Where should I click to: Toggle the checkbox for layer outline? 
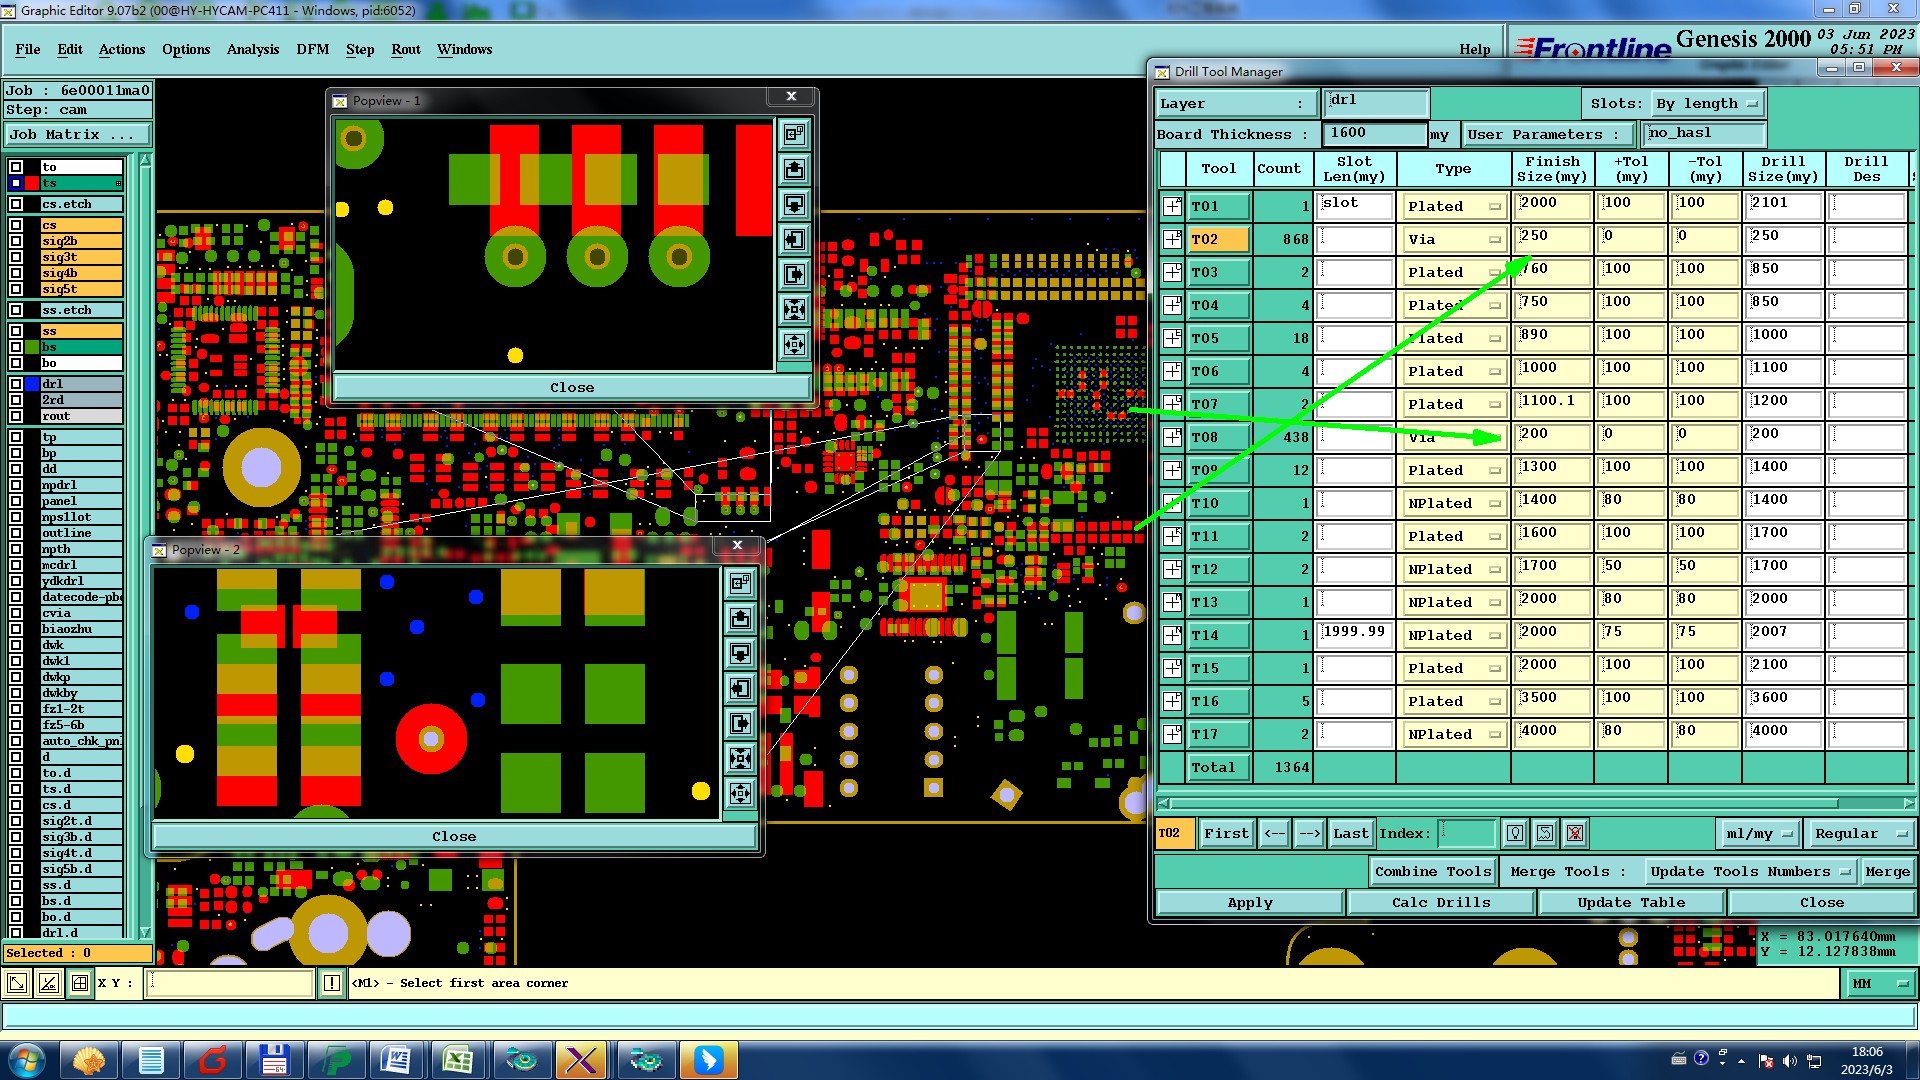(16, 533)
